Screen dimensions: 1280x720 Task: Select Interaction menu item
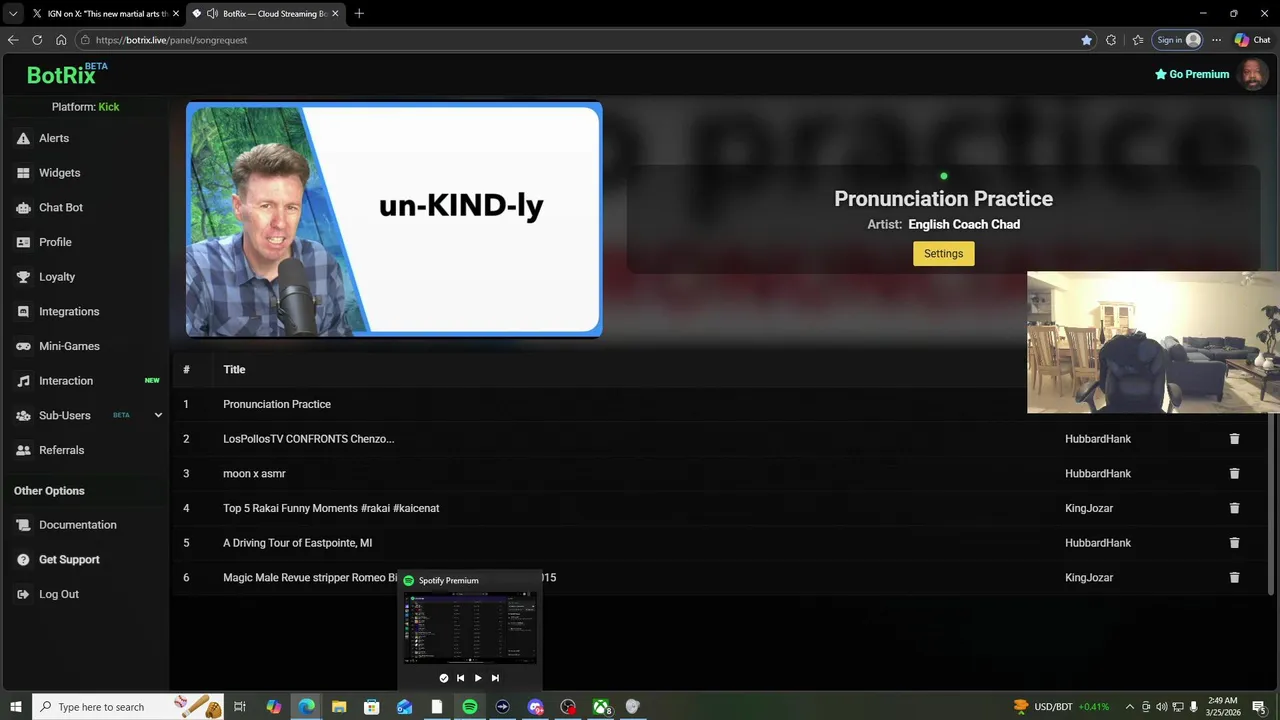(66, 381)
